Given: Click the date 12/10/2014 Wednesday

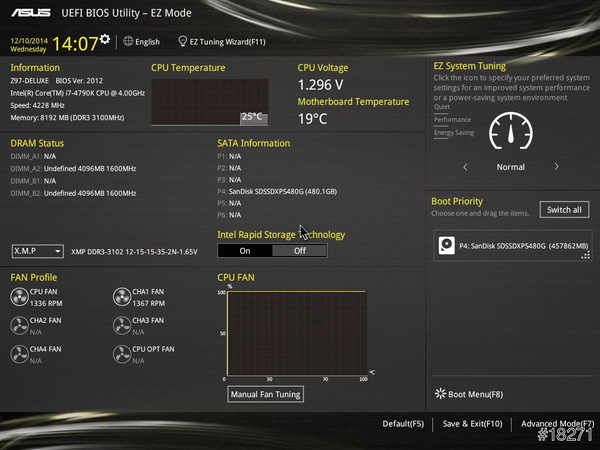Looking at the screenshot, I should point(29,45).
